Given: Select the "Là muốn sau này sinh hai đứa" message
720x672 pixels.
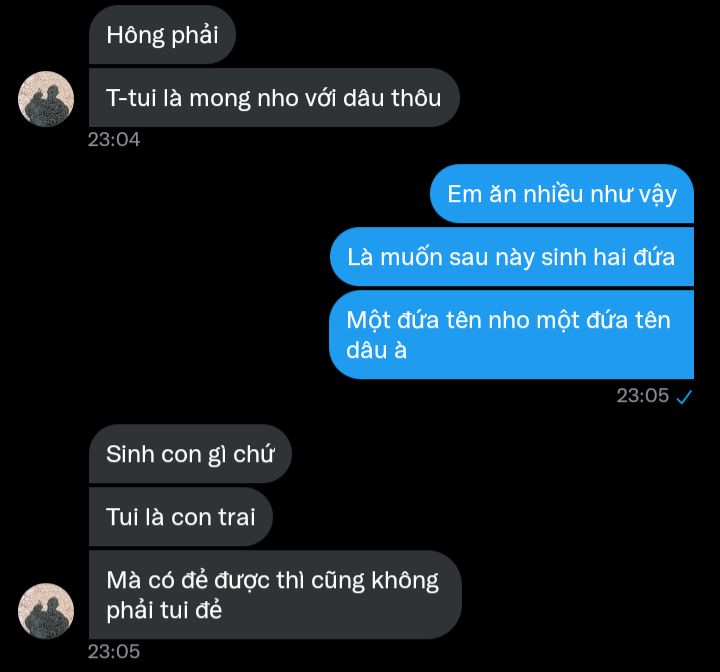Looking at the screenshot, I should tap(512, 257).
